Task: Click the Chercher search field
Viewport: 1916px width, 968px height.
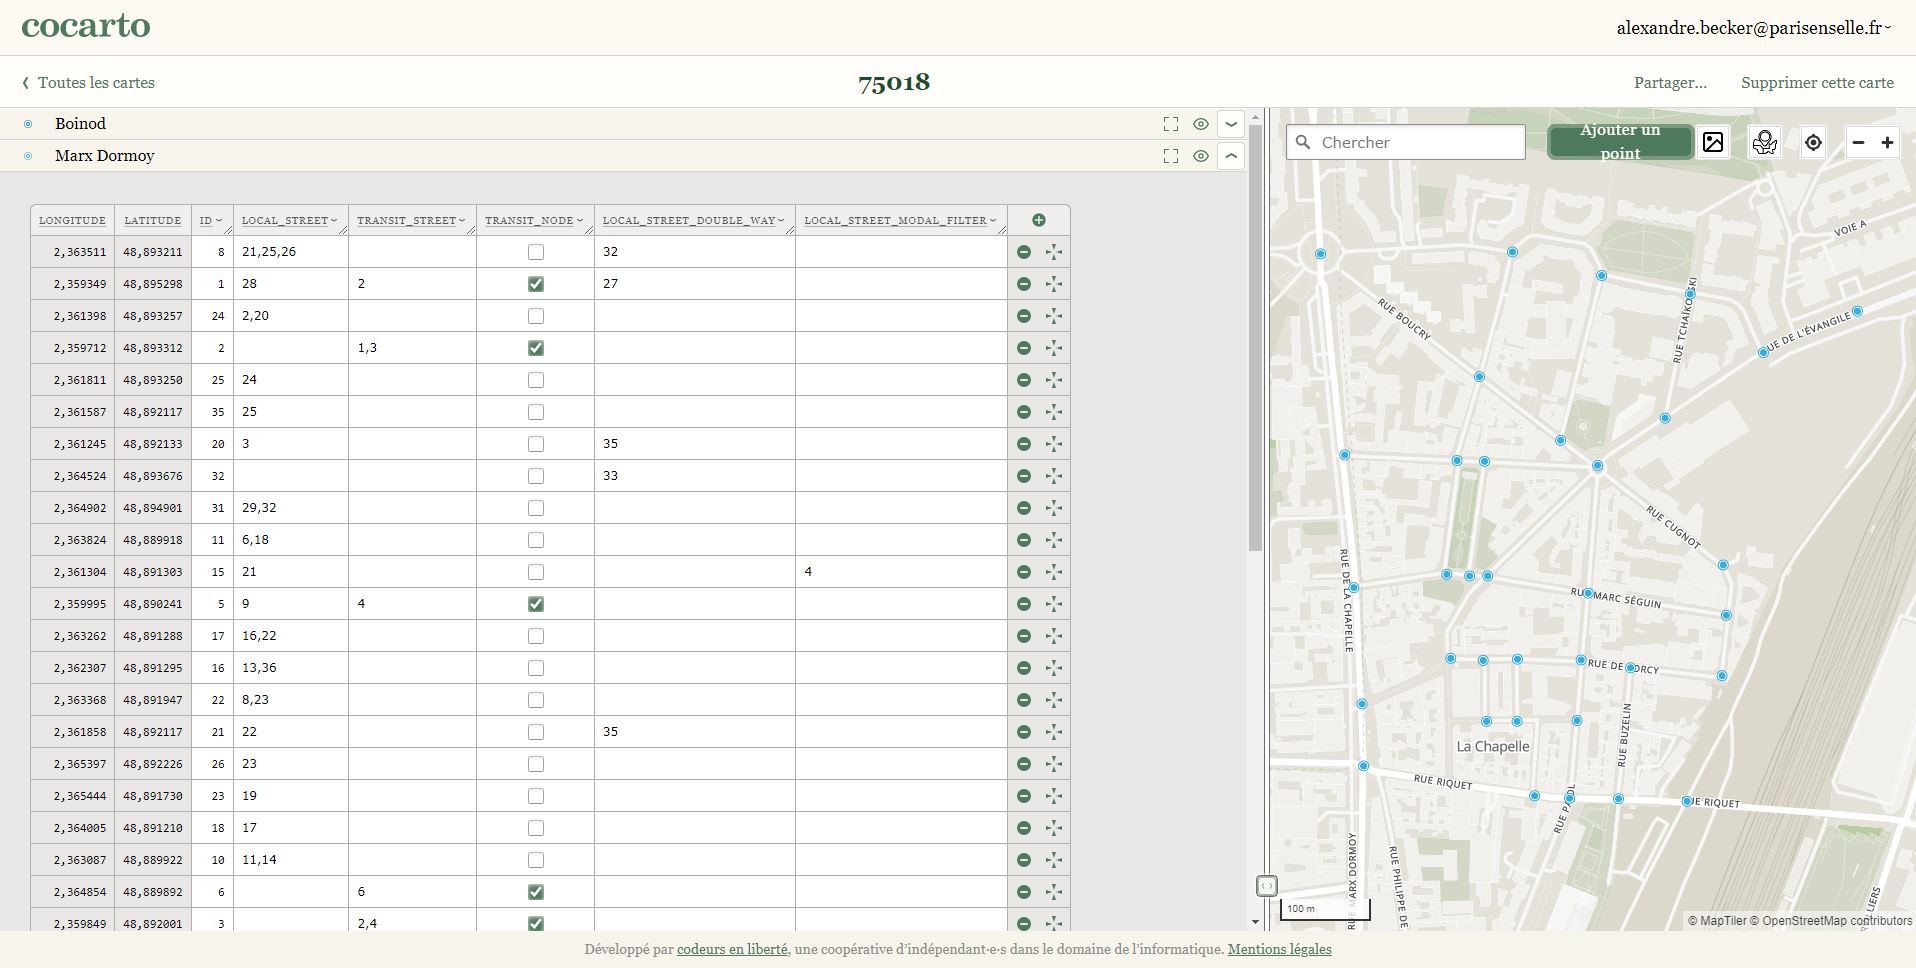Action: (1406, 142)
